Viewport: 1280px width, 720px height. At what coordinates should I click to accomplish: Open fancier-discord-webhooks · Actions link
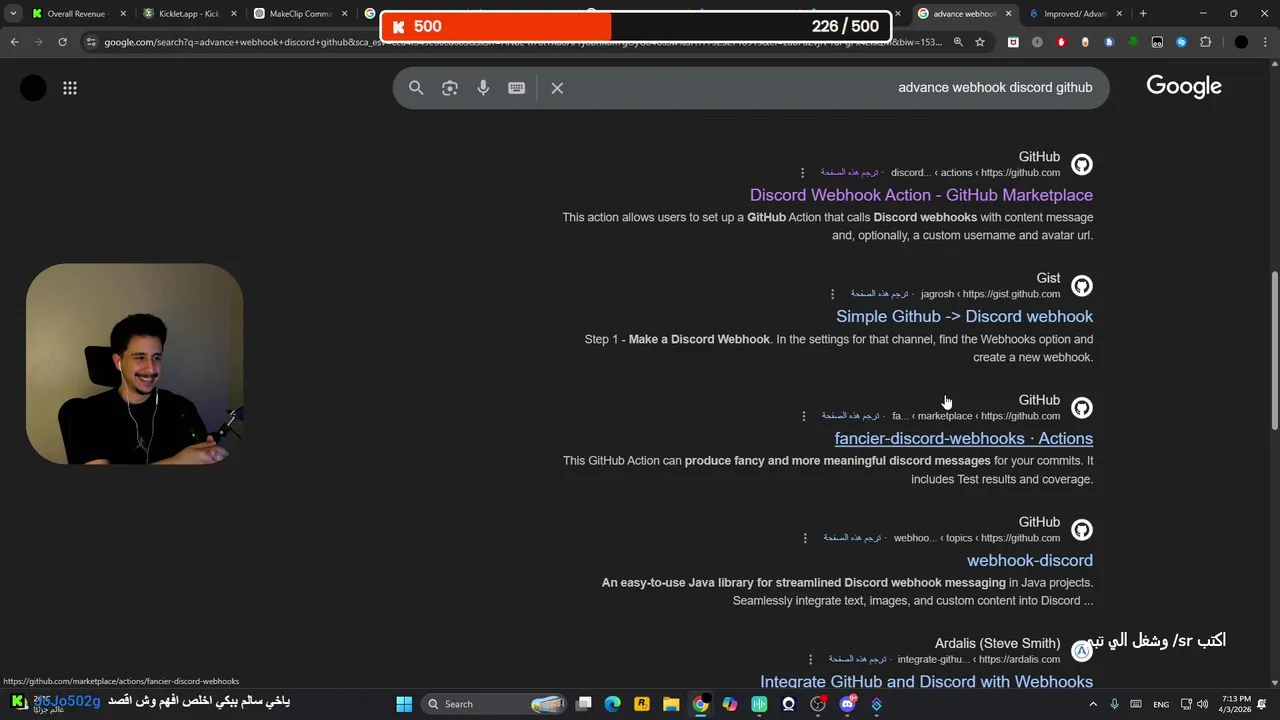tap(964, 438)
